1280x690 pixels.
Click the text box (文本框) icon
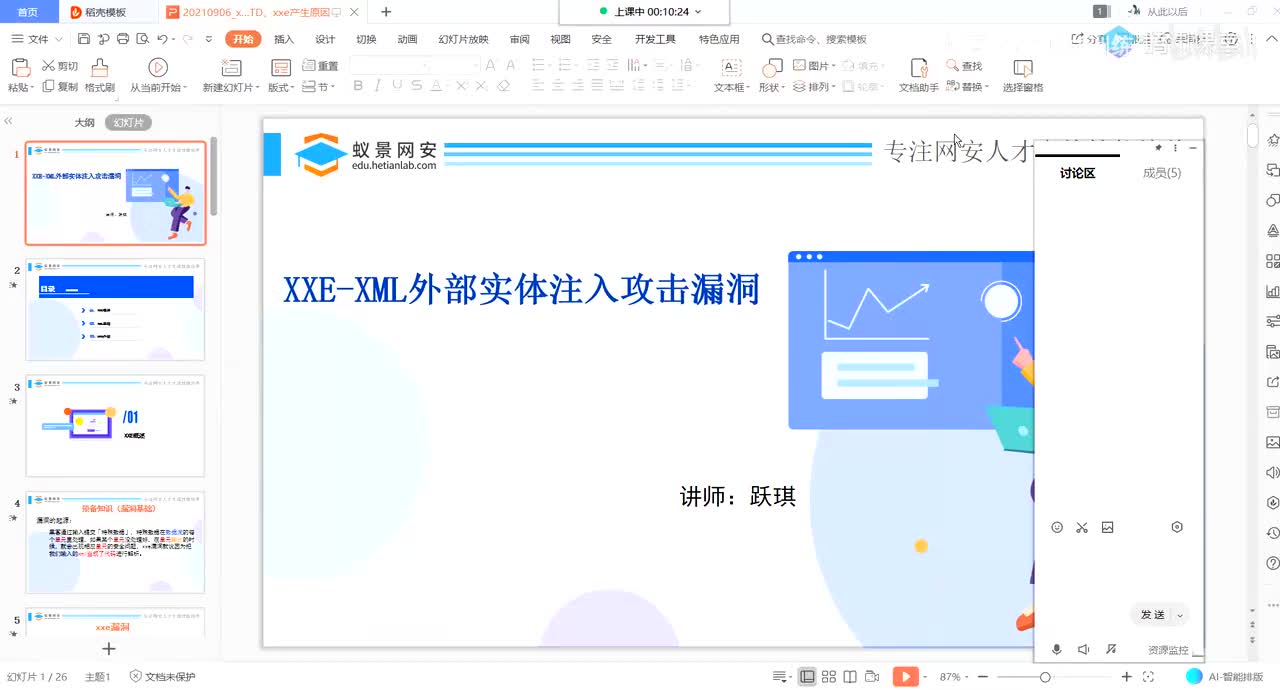731,67
